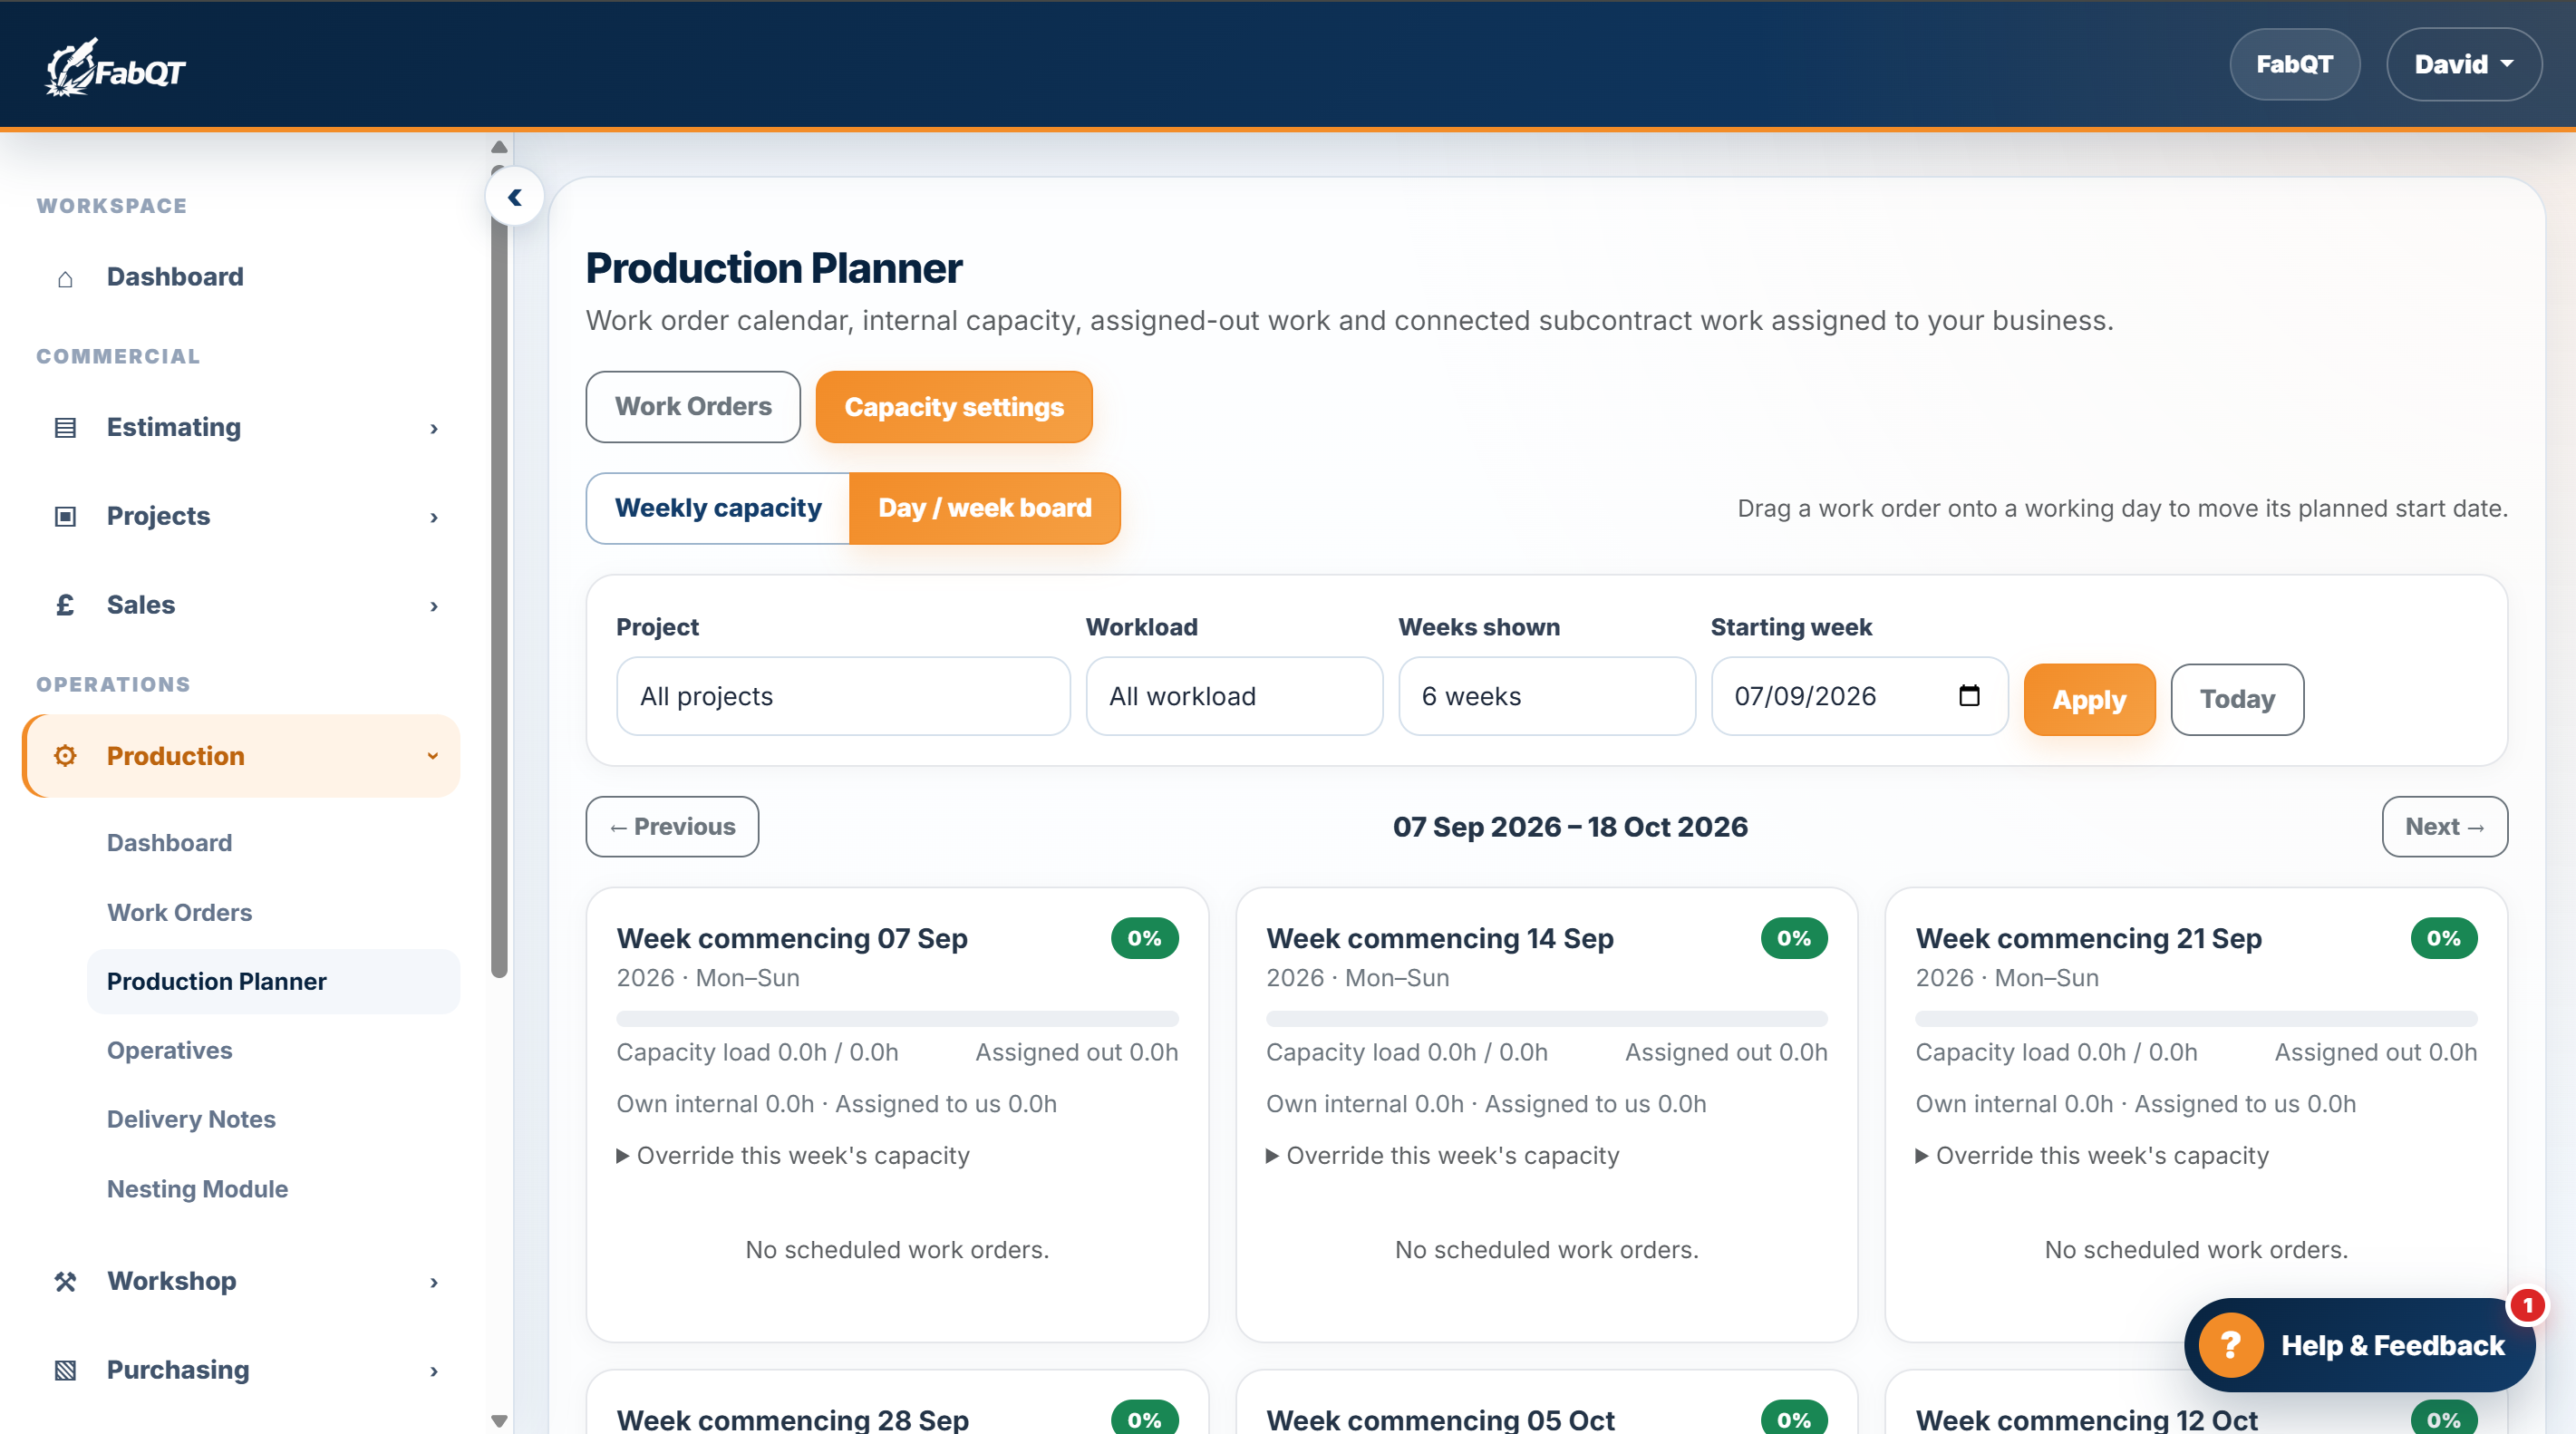Screen dimensions: 2576x1434
Task: Expand the Workshop menu section
Action: tap(434, 1282)
